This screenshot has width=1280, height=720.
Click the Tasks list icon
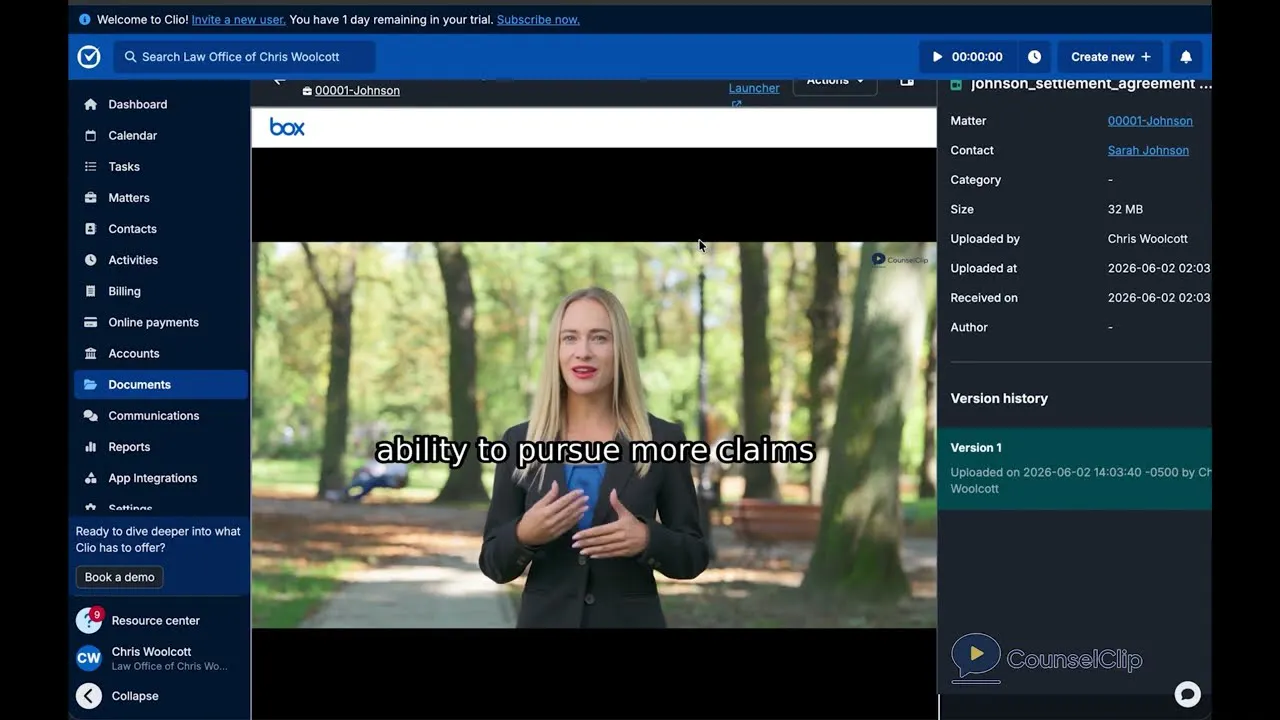[x=91, y=166]
